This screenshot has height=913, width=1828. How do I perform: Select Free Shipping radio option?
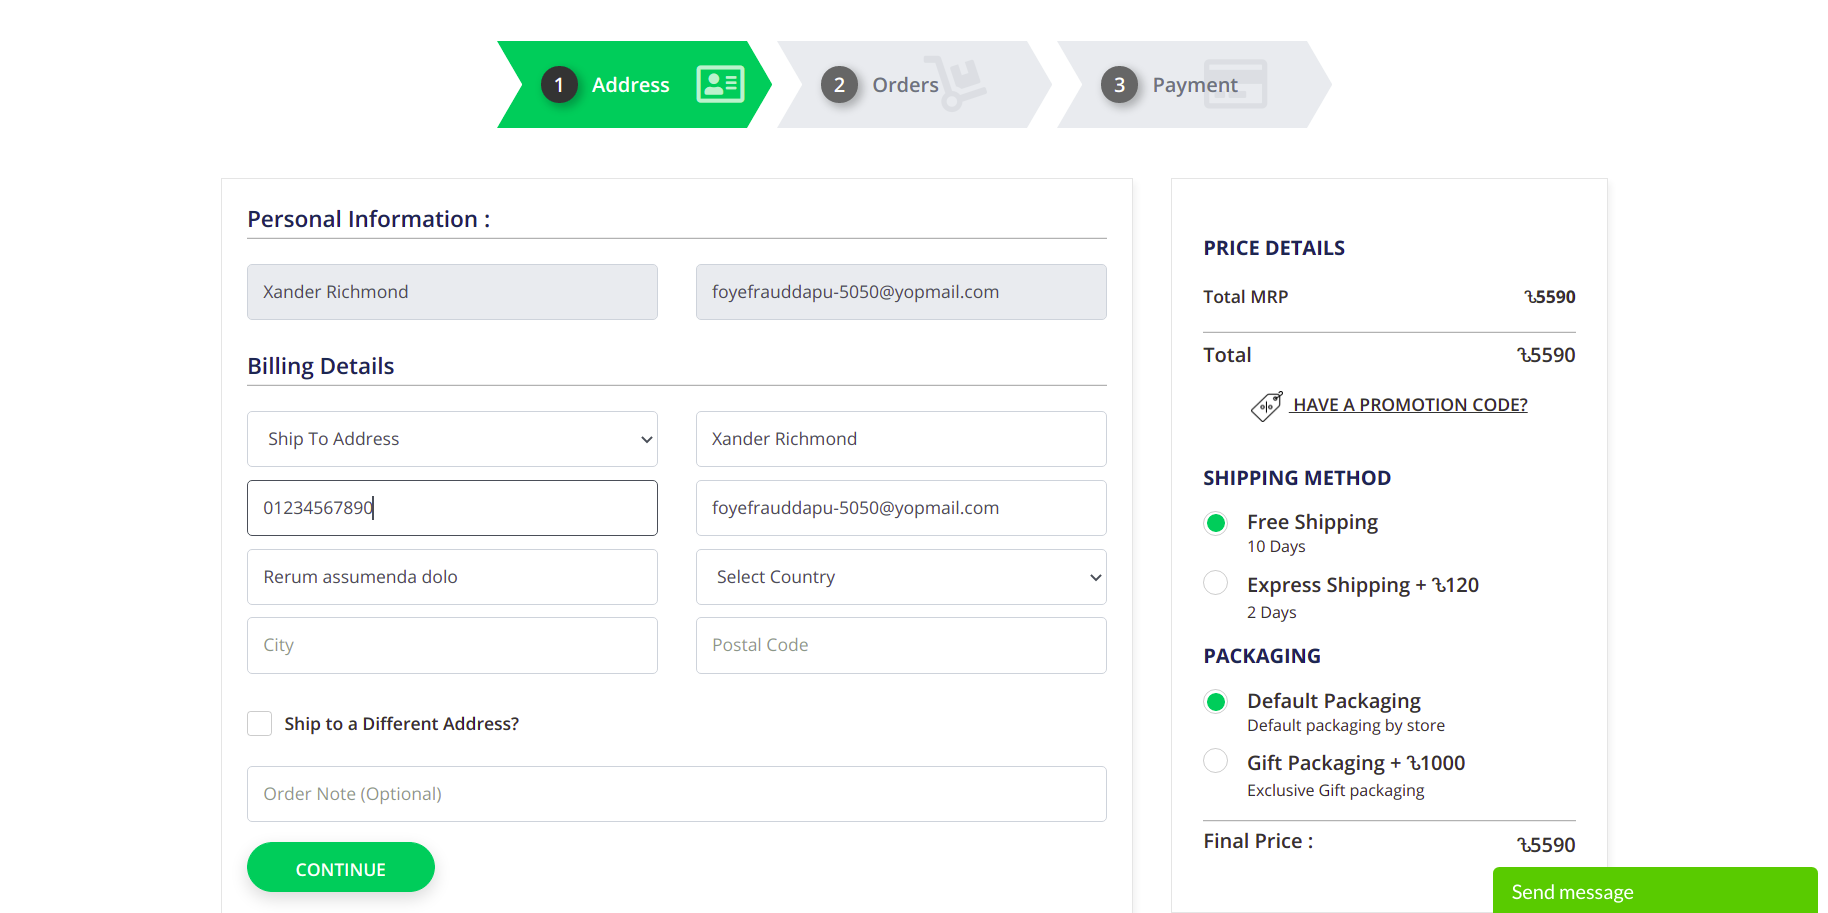click(x=1216, y=523)
